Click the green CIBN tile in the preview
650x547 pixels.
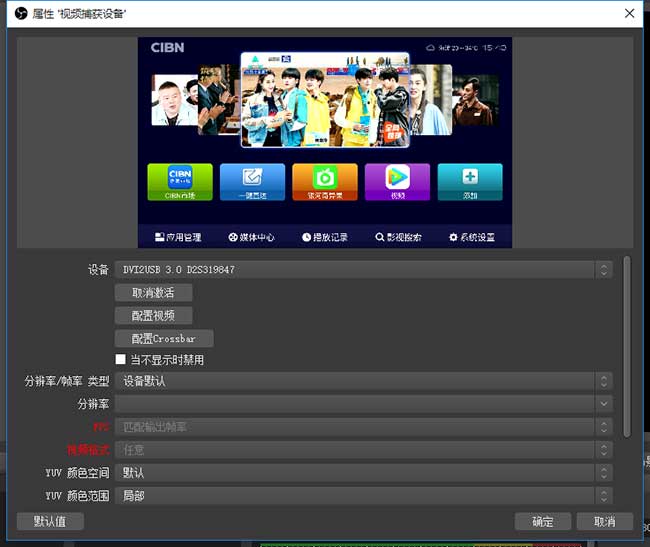[180, 182]
